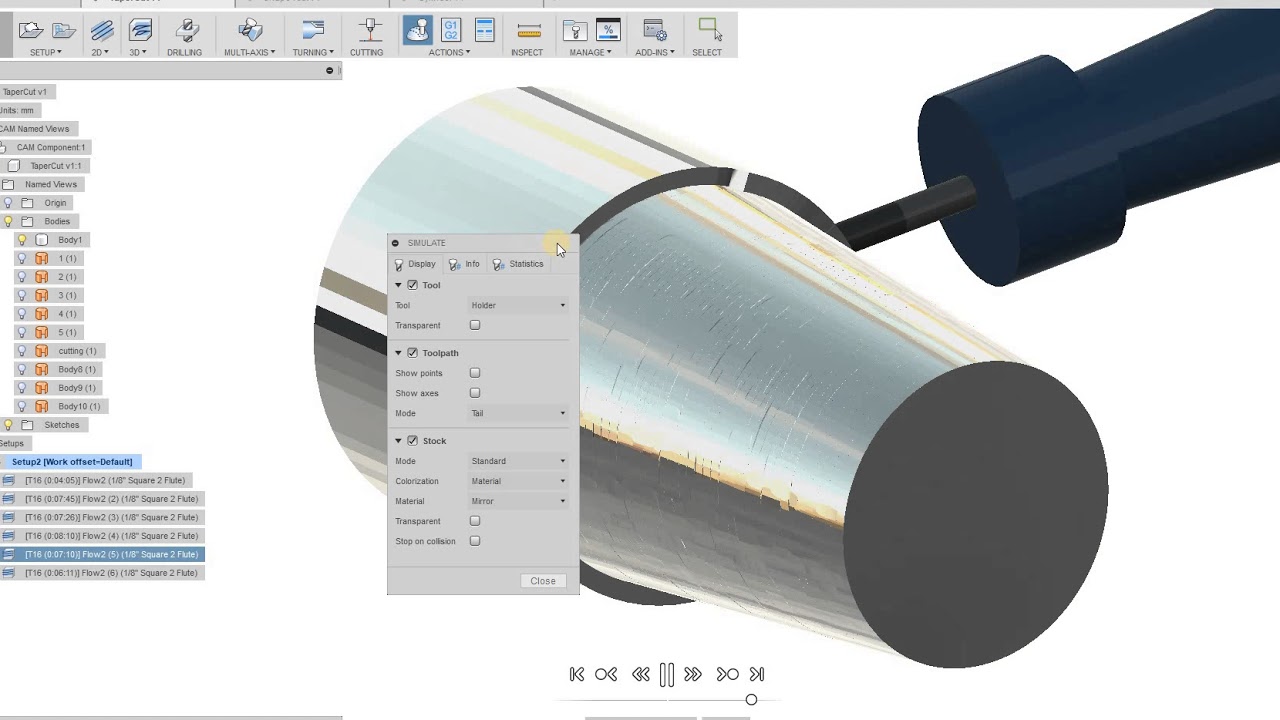
Task: Click the New Folder setup icon
Action: point(64,30)
